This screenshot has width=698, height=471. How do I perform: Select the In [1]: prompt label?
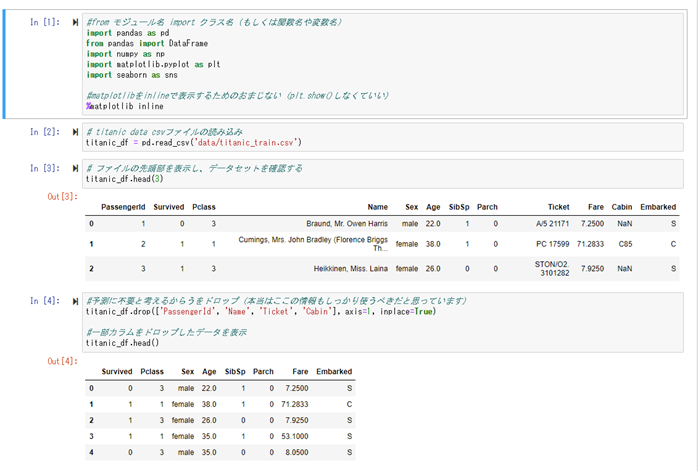tap(45, 22)
